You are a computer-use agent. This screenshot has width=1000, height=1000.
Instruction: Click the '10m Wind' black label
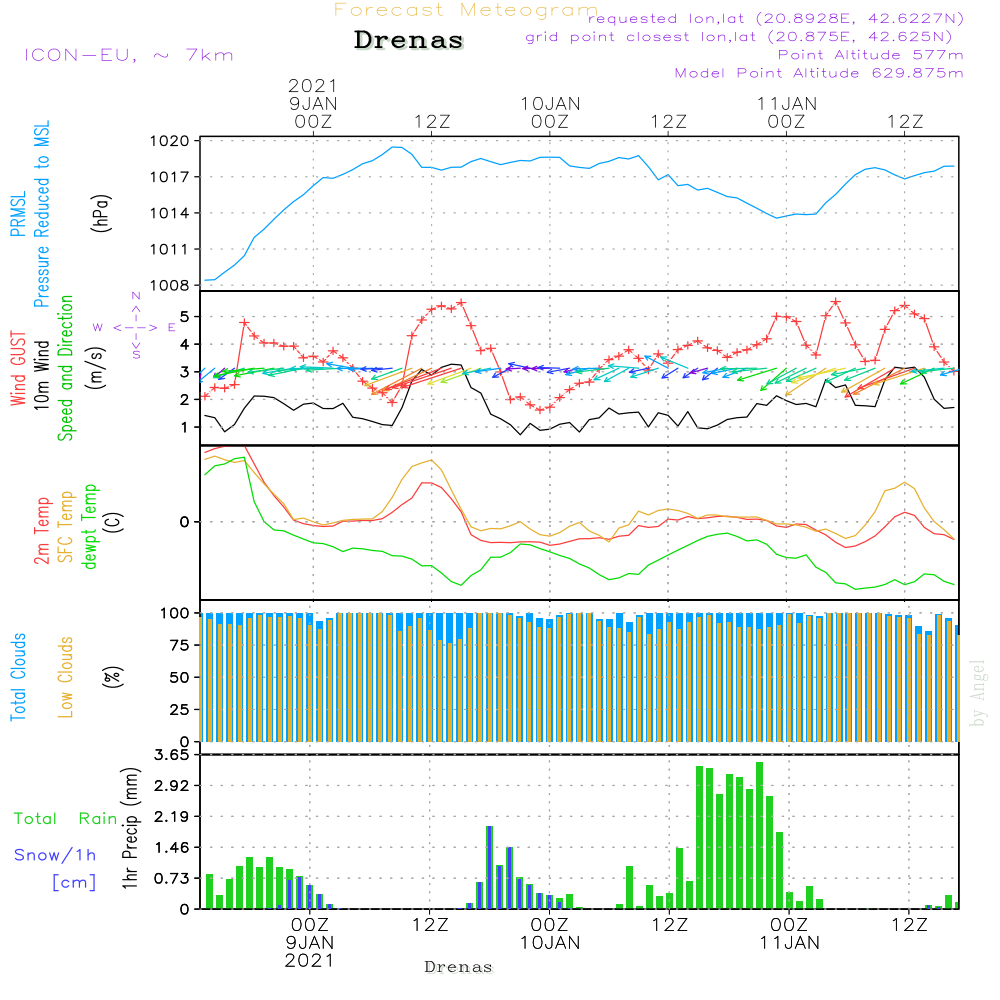(x=41, y=375)
